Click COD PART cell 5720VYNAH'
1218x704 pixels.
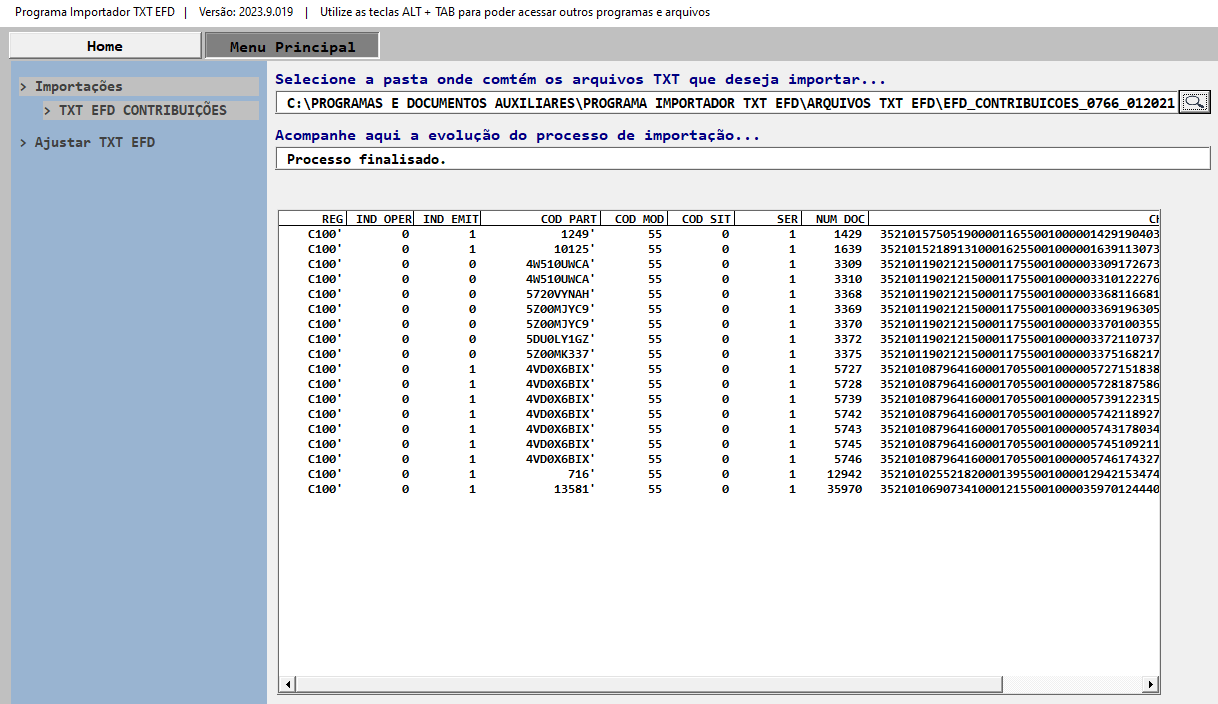pos(561,294)
